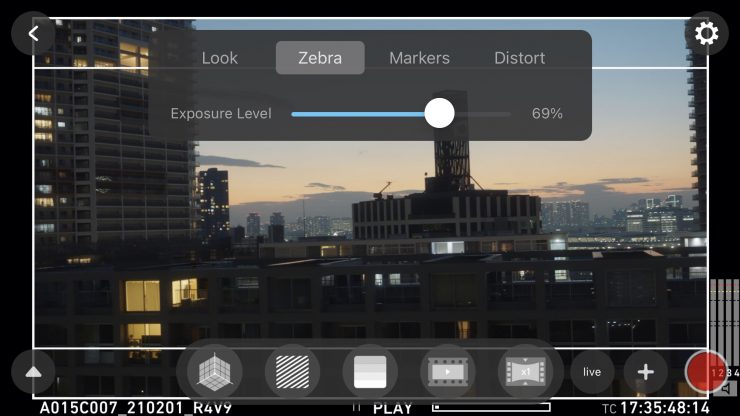Select the grayscale false color bars icon

(370, 372)
